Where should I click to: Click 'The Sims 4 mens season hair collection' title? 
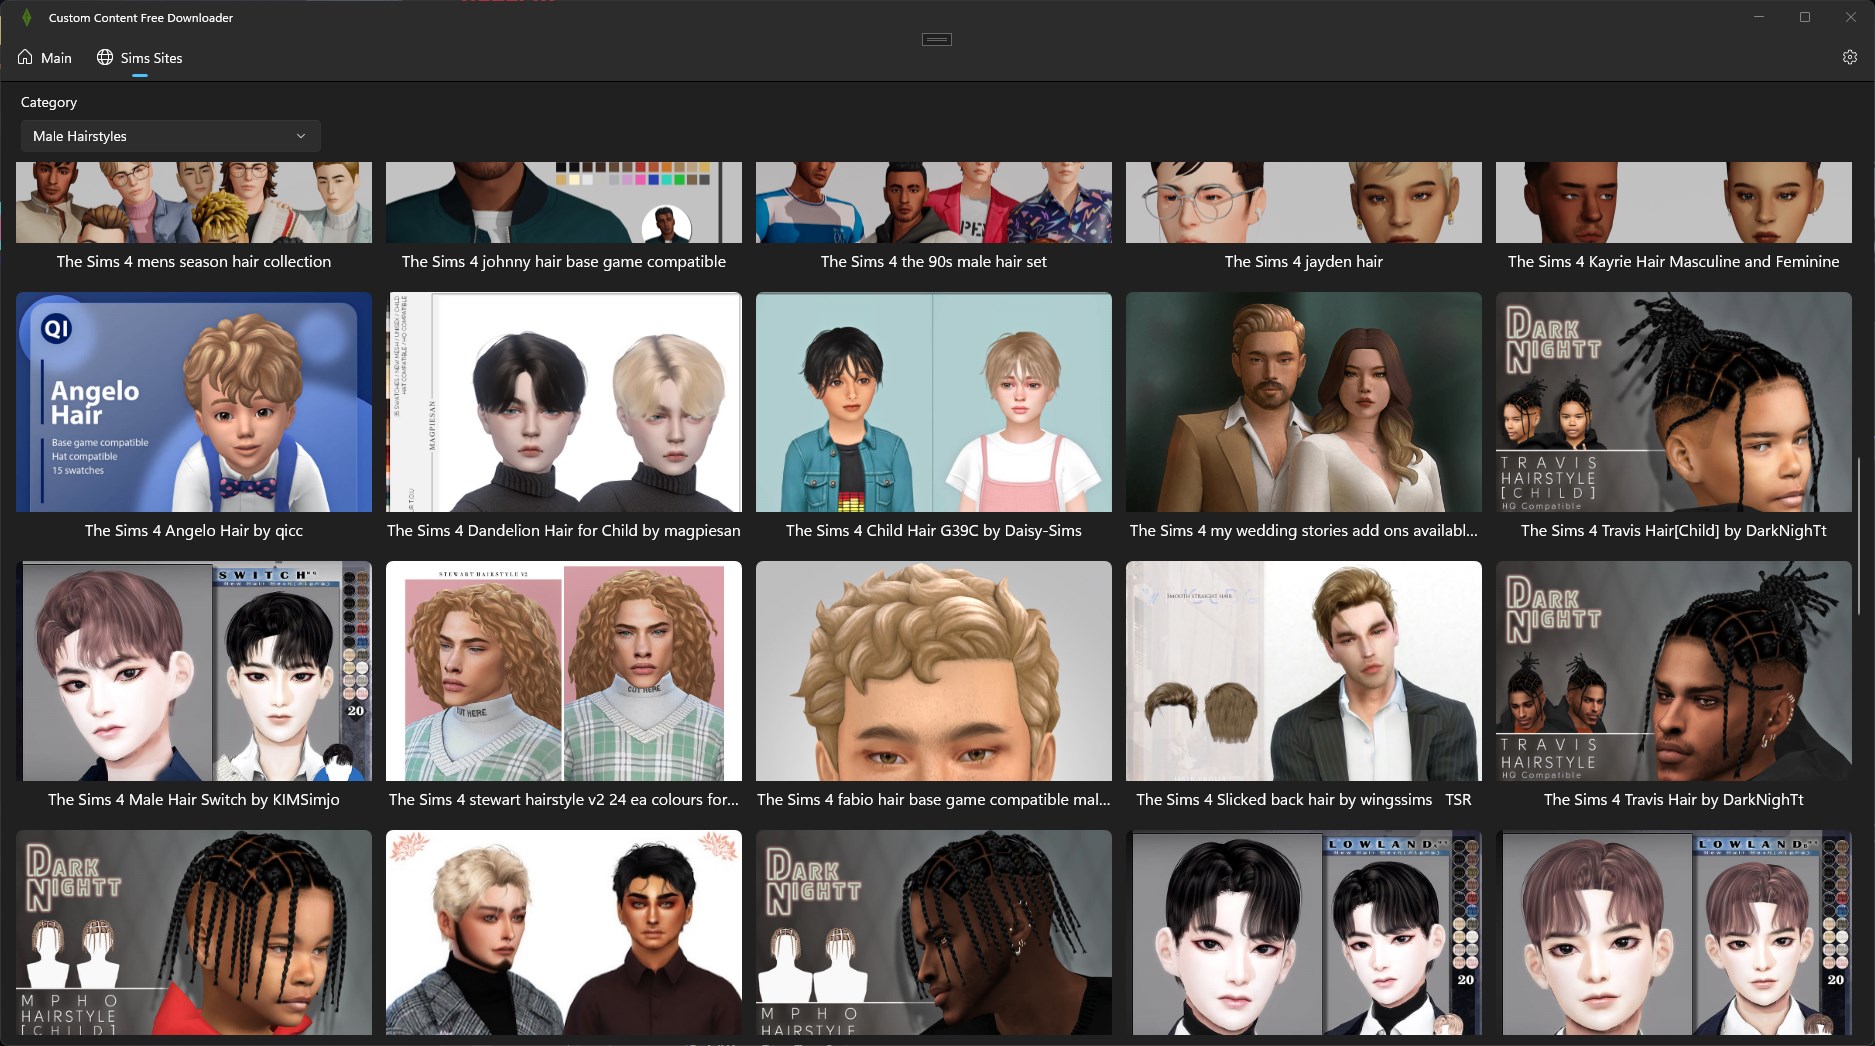pos(194,262)
